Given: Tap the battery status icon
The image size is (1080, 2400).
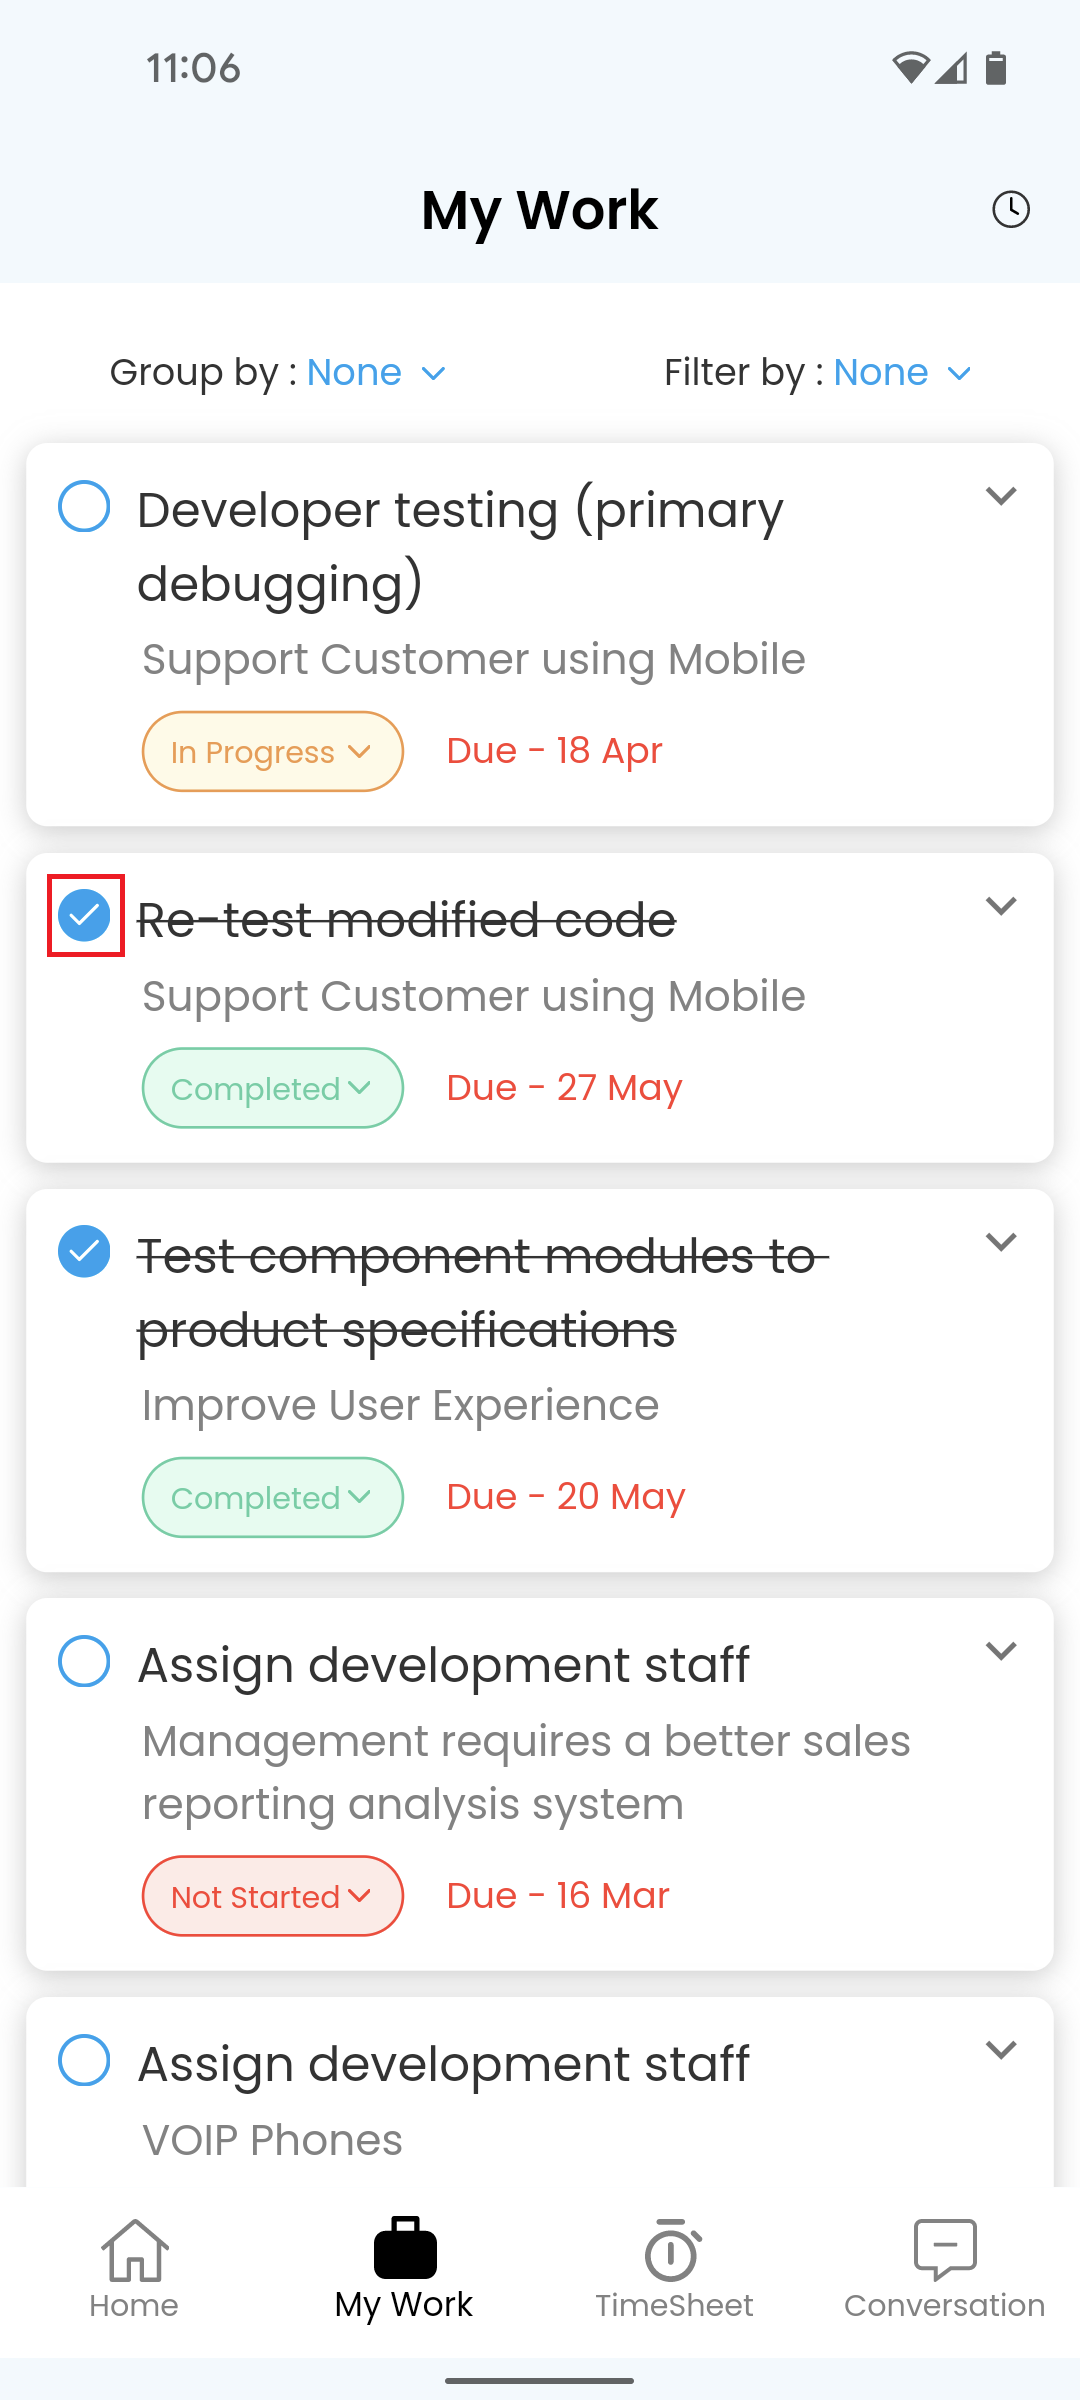Looking at the screenshot, I should point(996,68).
